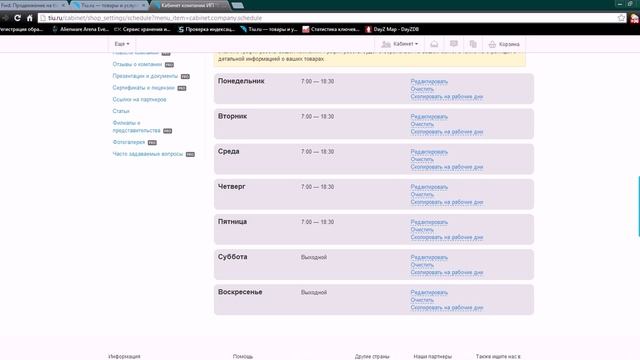Switch to the first Fwd: browser tab
The image size is (640, 360).
point(33,5)
